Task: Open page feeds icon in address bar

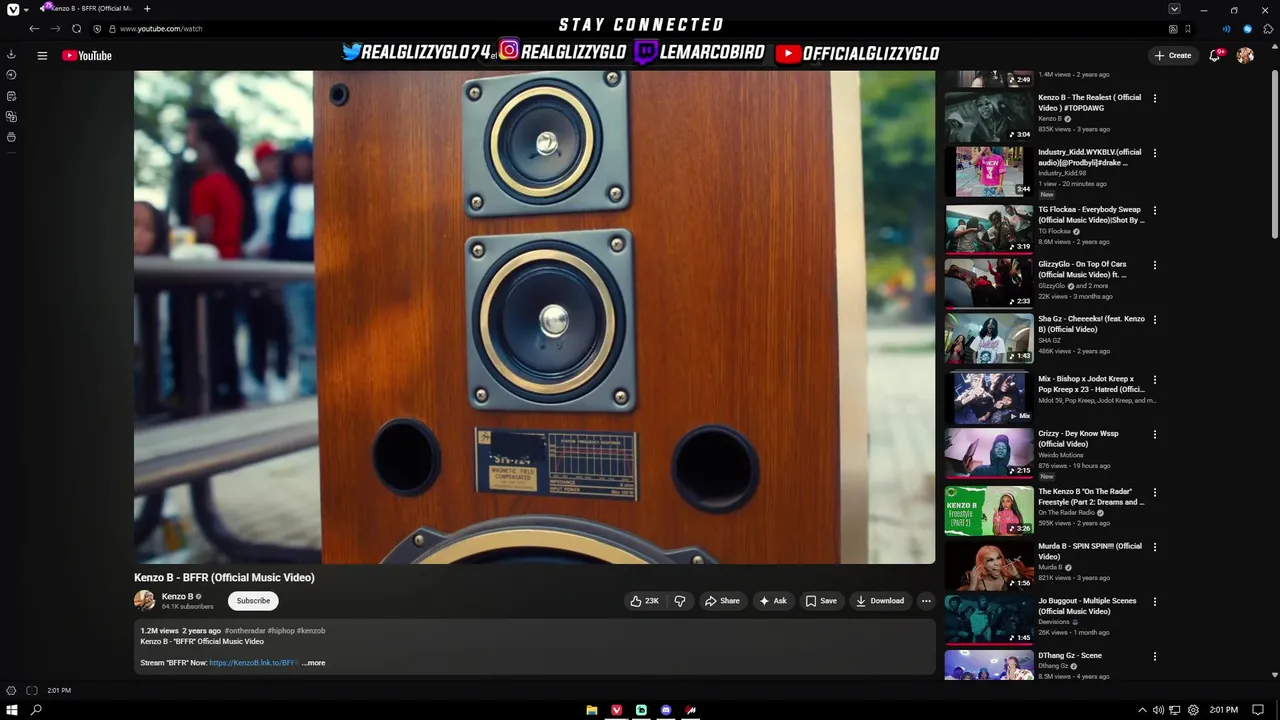Action: click(x=1173, y=29)
